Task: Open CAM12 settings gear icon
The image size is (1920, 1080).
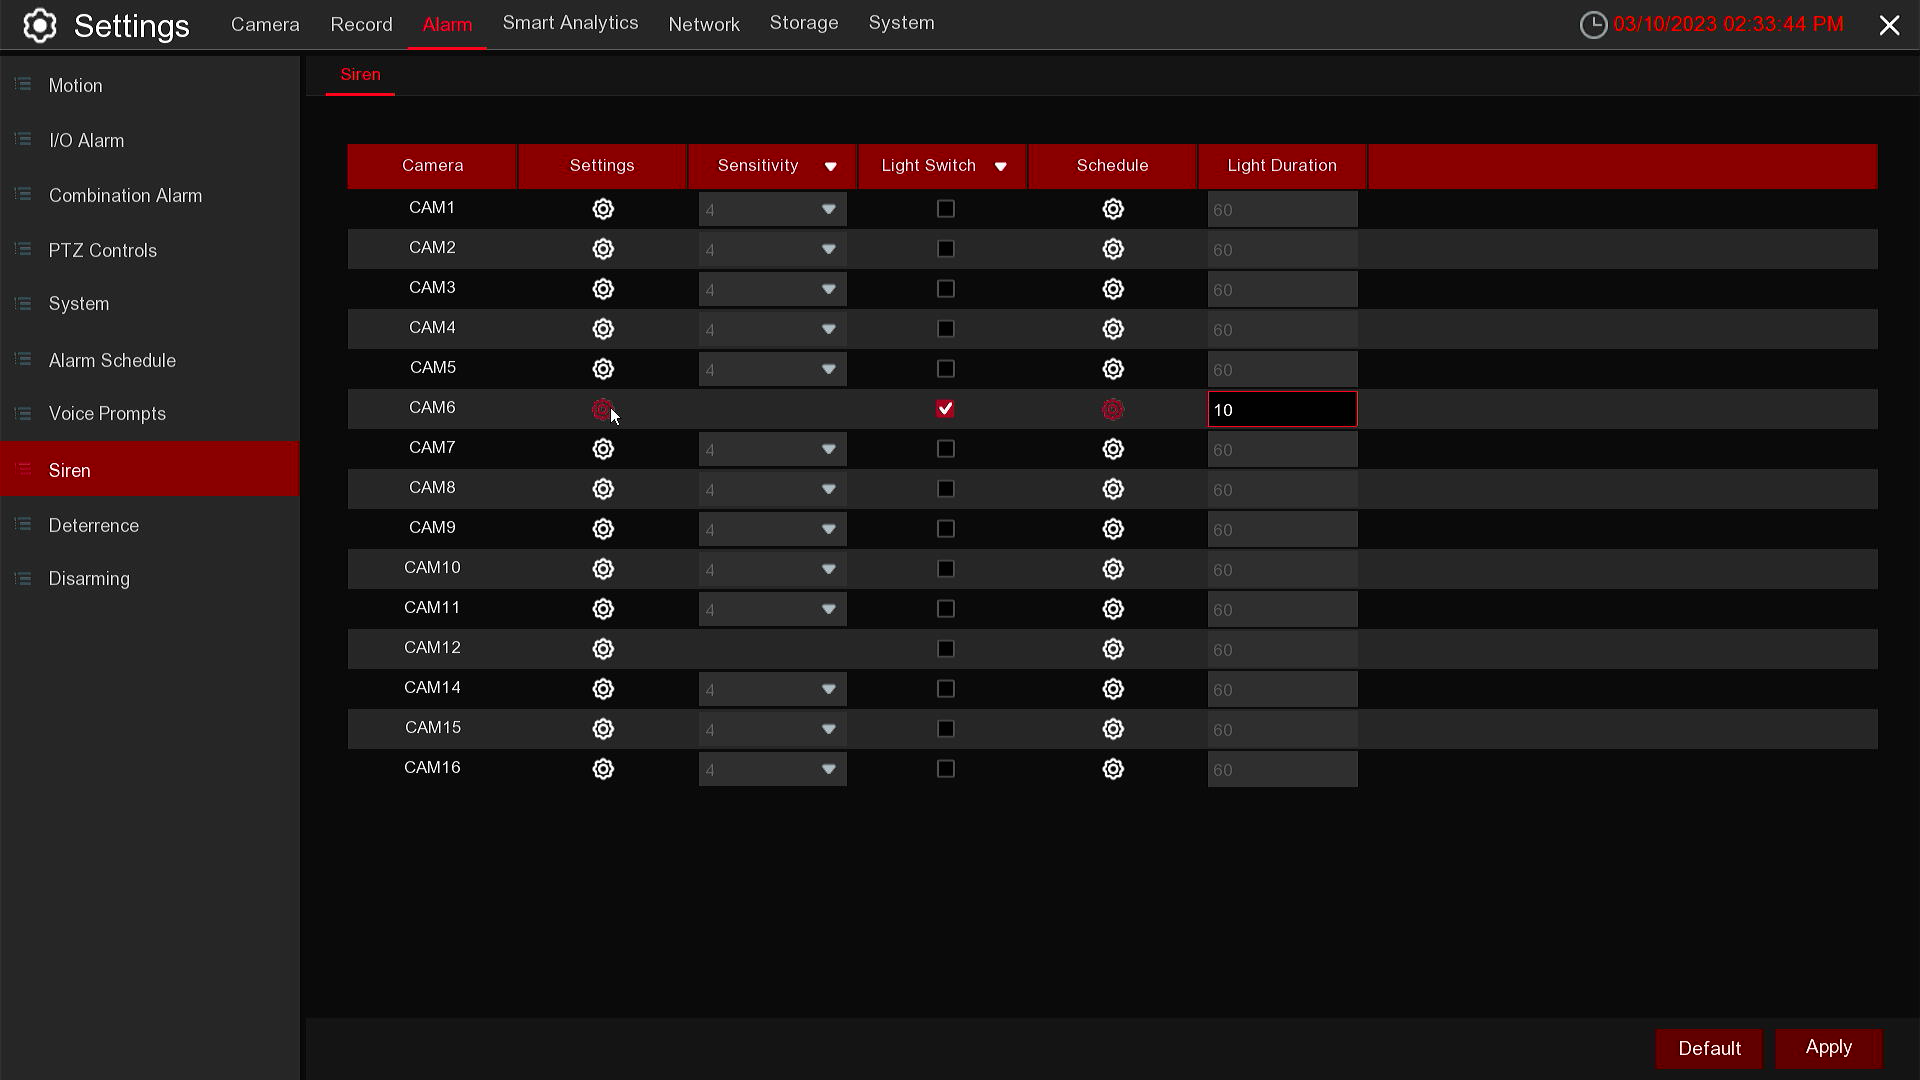Action: point(602,649)
